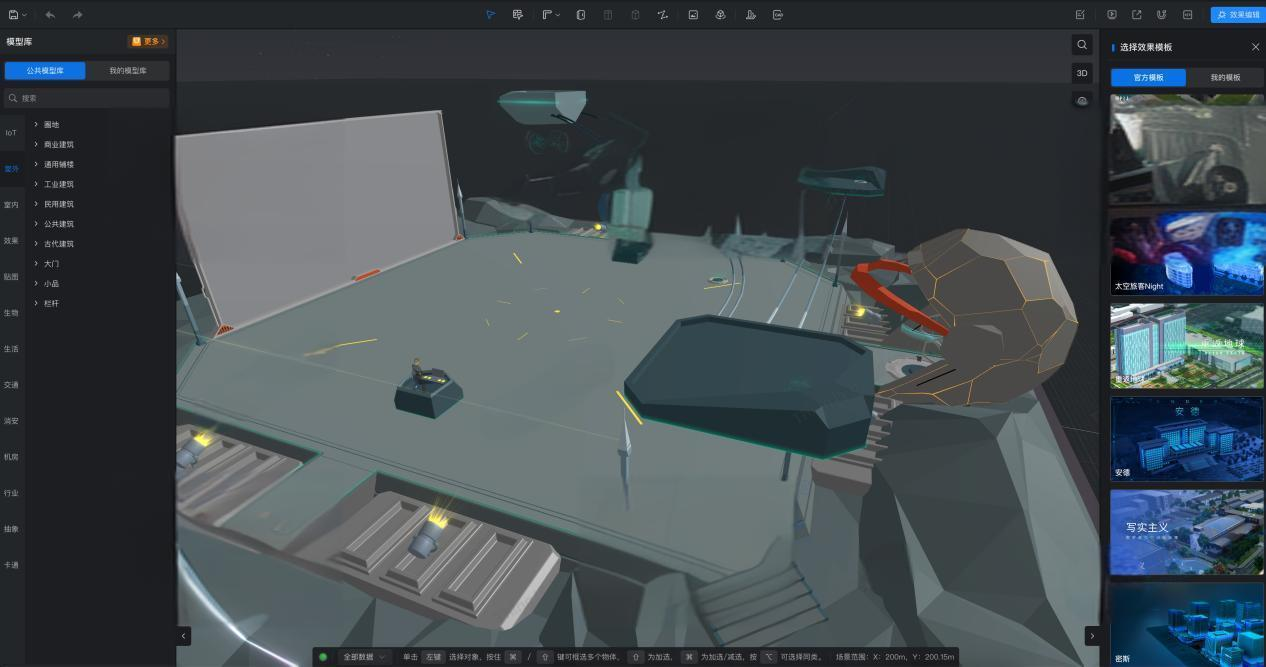Expand the 古代建筑 category

coord(58,244)
